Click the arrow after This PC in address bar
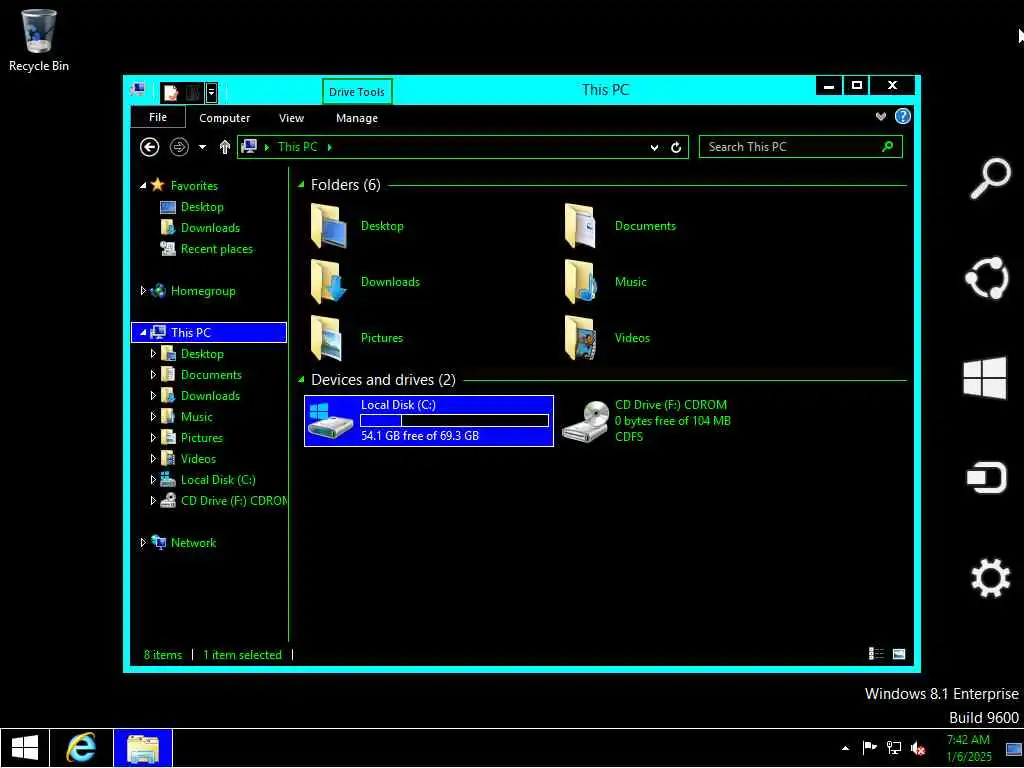Viewport: 1024px width, 768px height. point(329,148)
